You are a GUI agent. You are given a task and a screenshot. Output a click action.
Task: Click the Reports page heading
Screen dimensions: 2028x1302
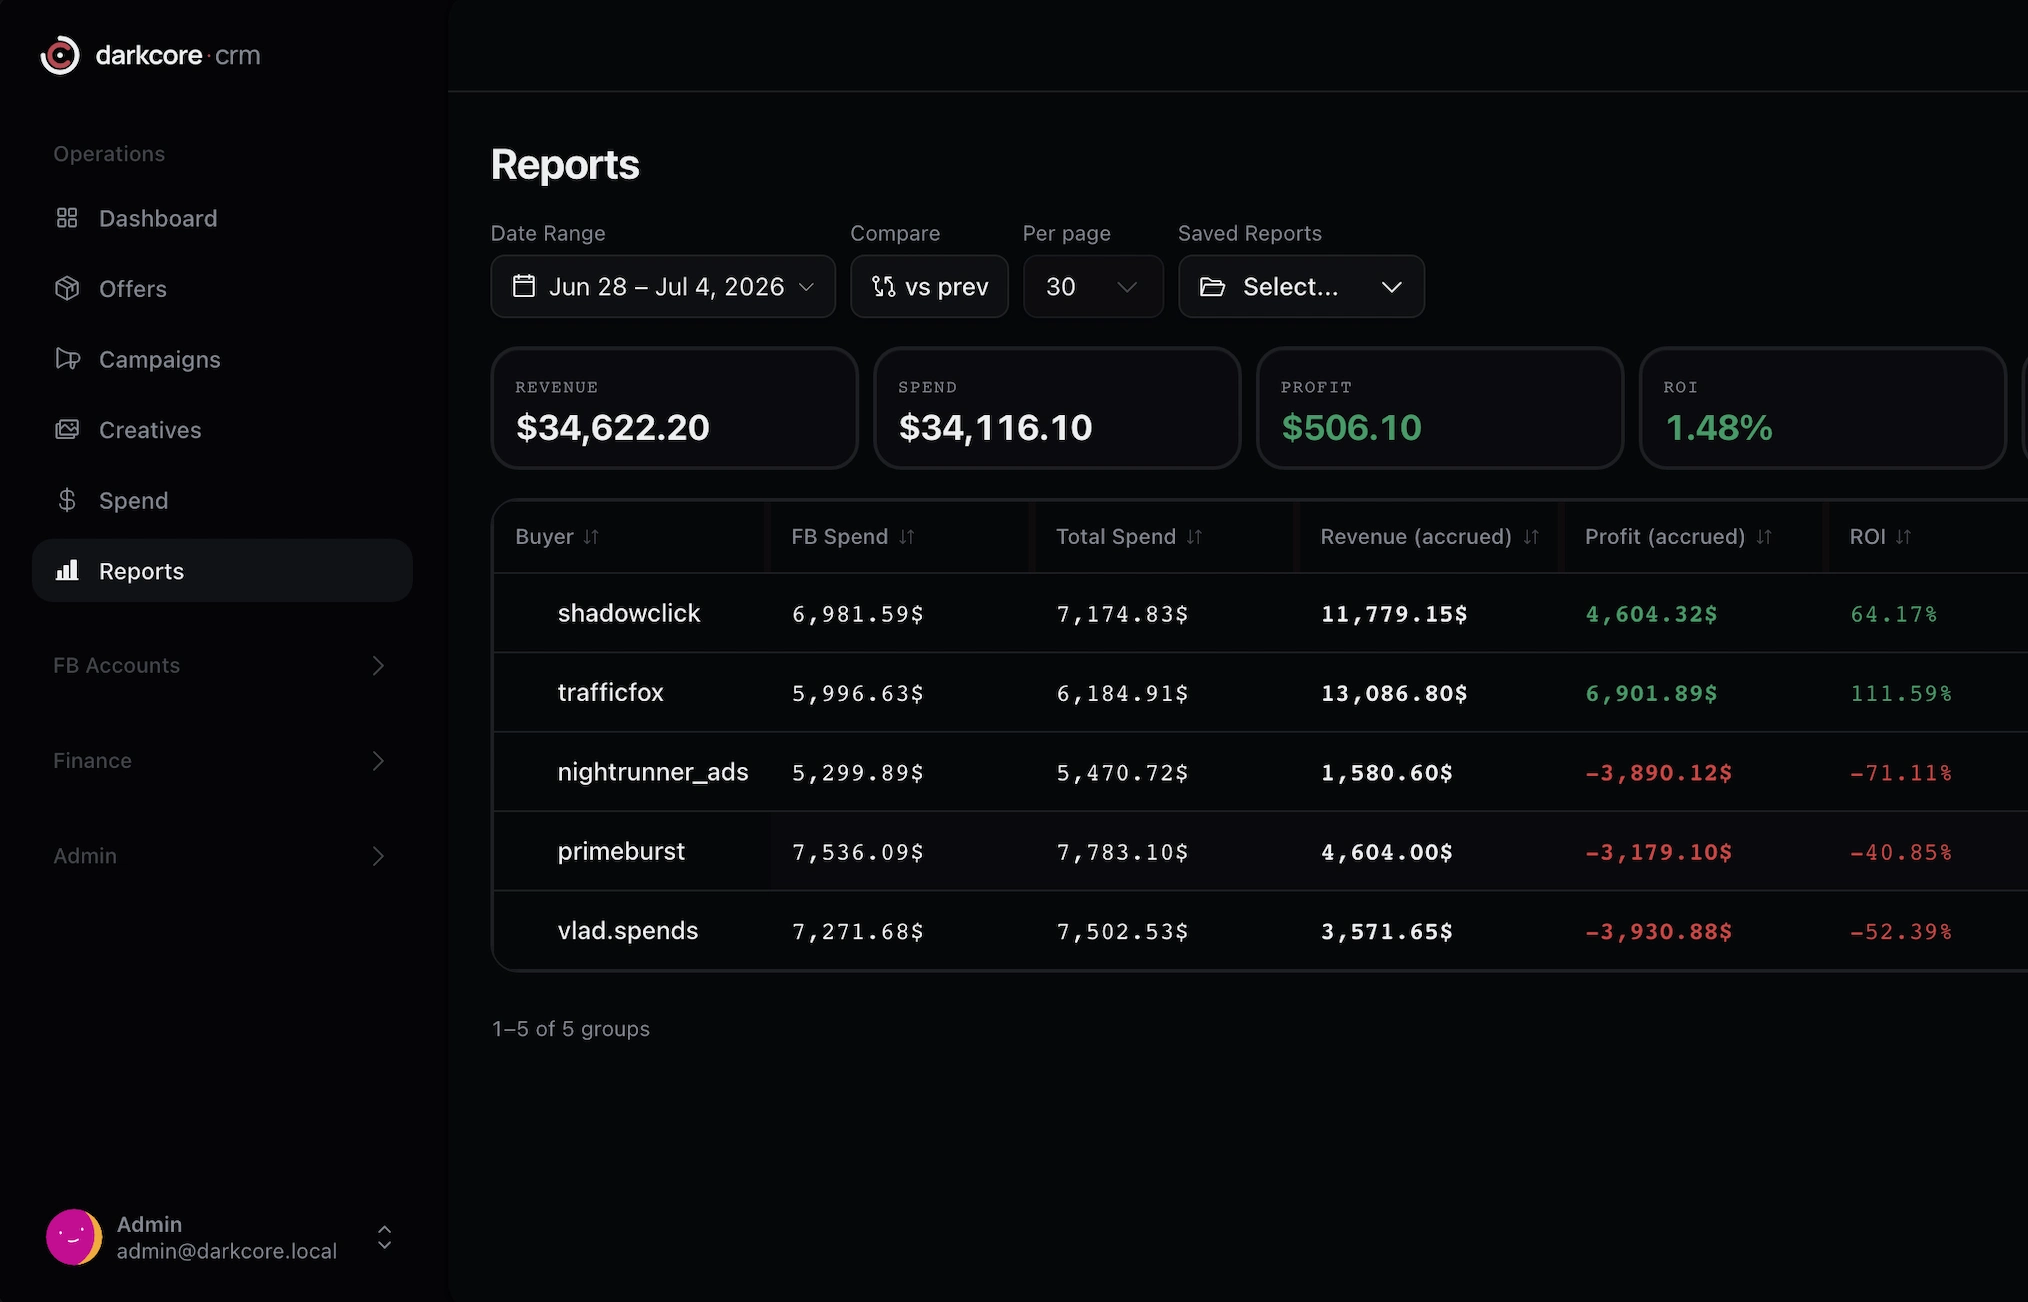[565, 164]
